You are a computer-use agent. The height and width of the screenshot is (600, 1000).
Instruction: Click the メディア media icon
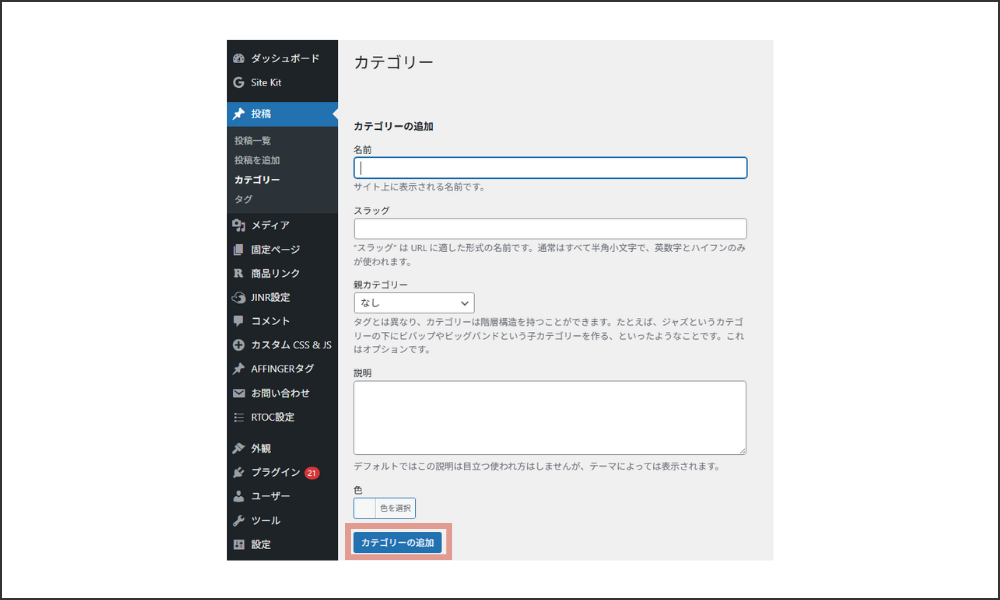[x=239, y=225]
